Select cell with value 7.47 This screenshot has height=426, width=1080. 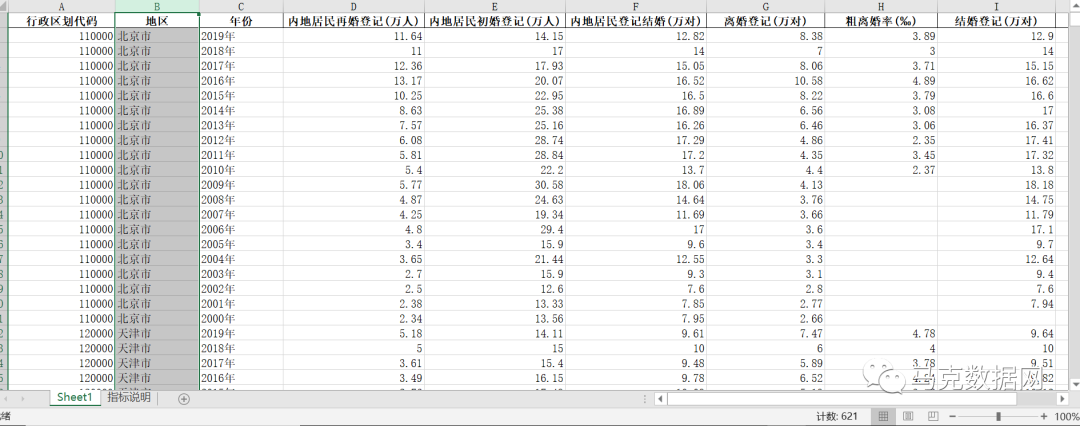[765, 334]
